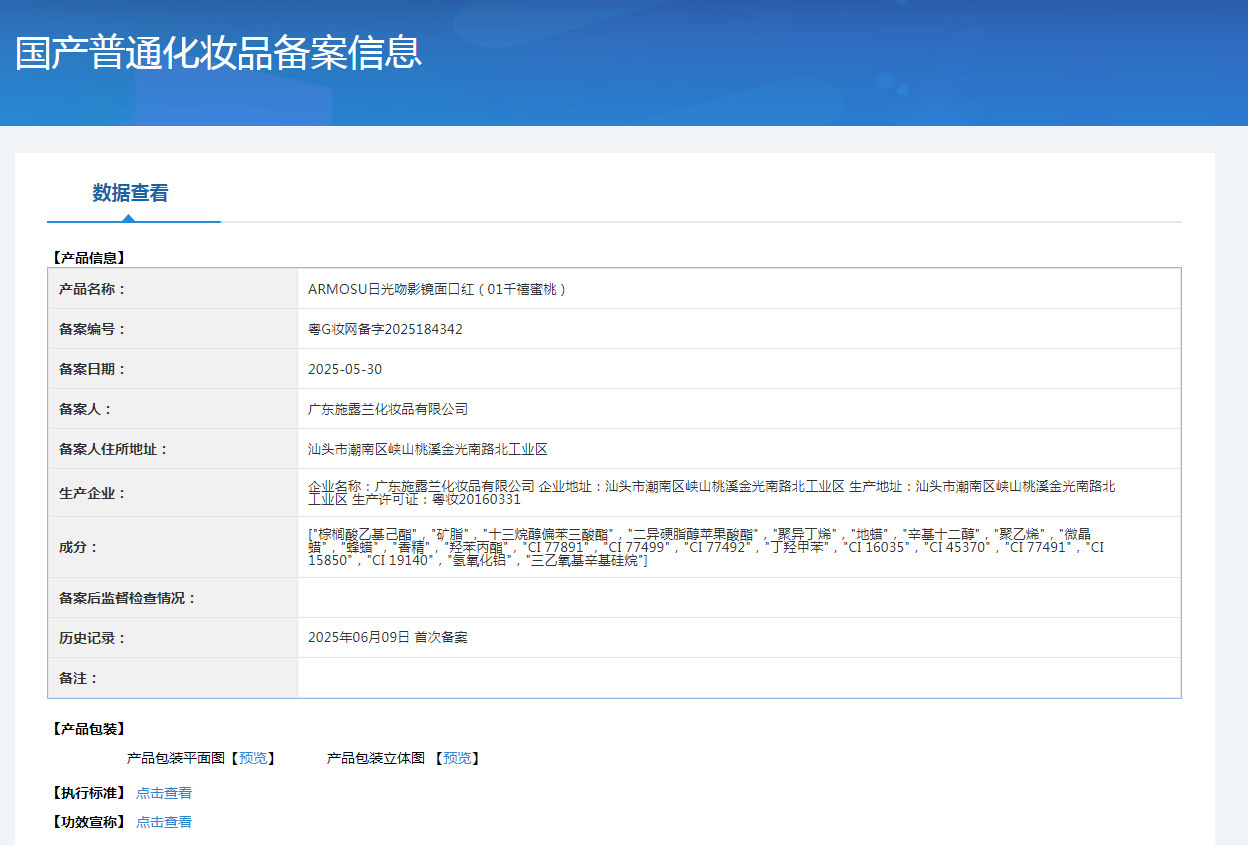The height and width of the screenshot is (845, 1248).
Task: Open 点击查看 next to 功效宣称
Action: coord(164,822)
